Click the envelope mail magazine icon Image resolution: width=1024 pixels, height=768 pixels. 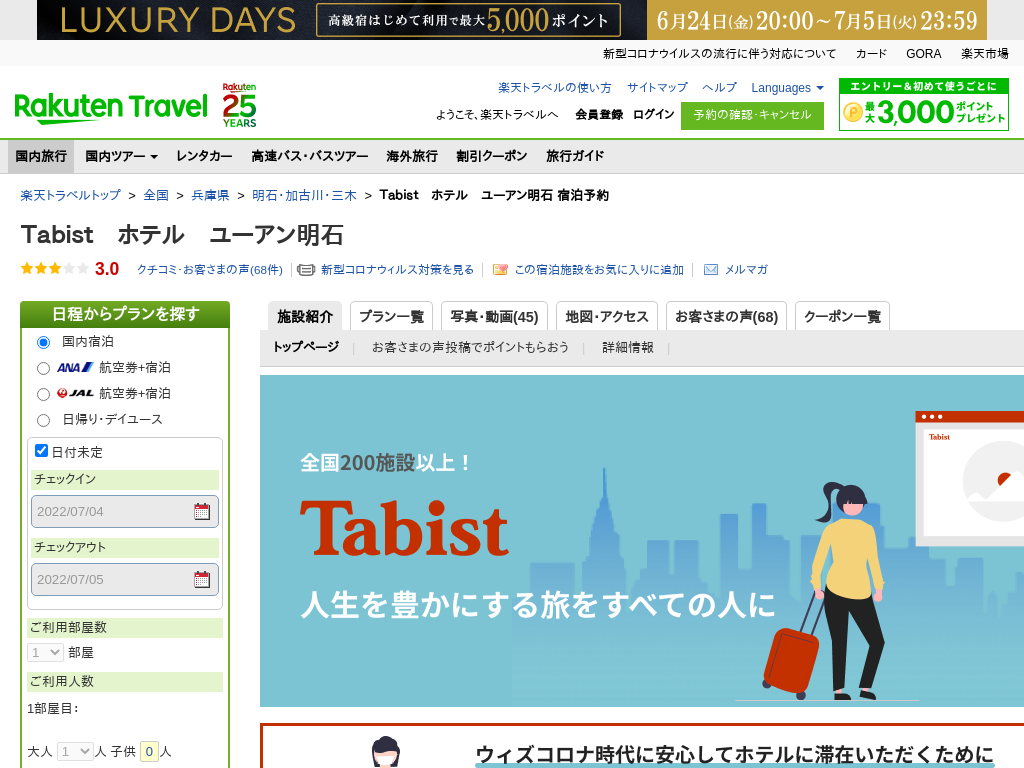click(x=711, y=270)
